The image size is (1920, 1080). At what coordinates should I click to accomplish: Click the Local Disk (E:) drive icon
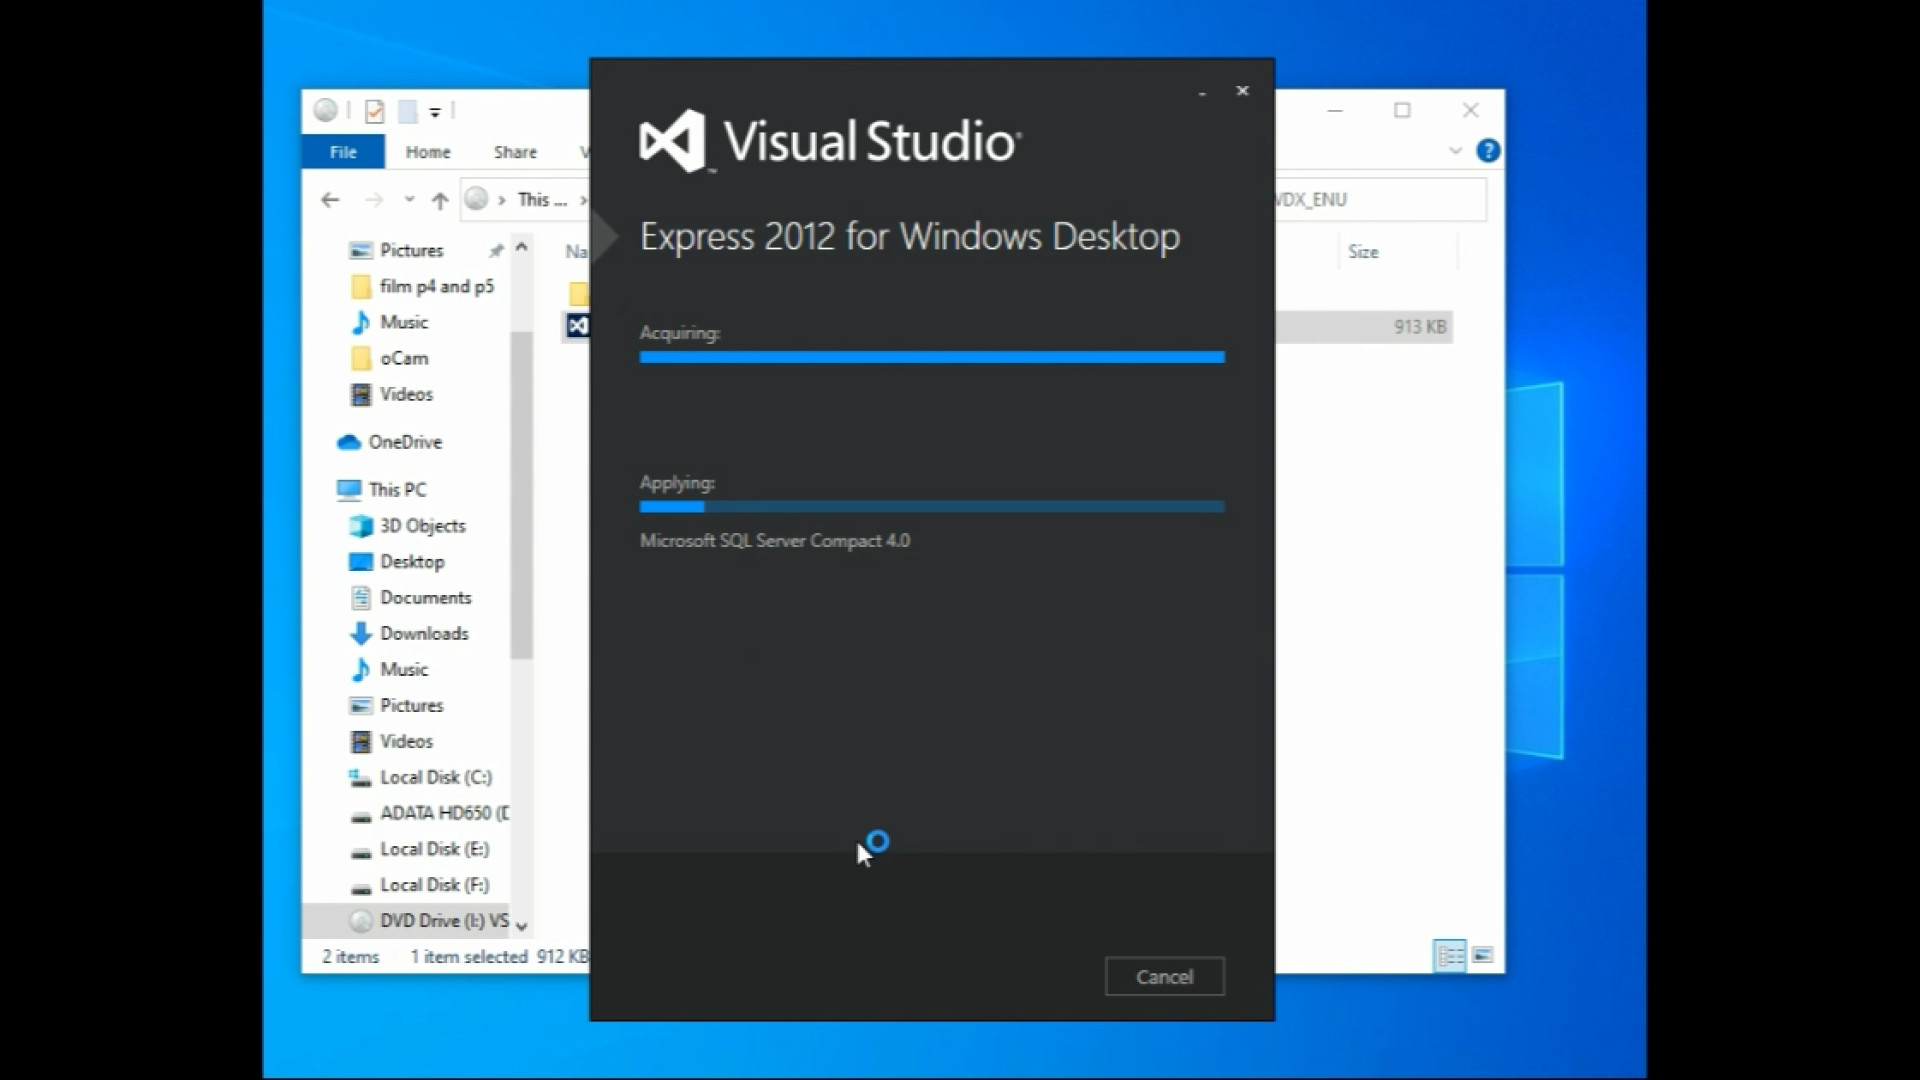361,852
